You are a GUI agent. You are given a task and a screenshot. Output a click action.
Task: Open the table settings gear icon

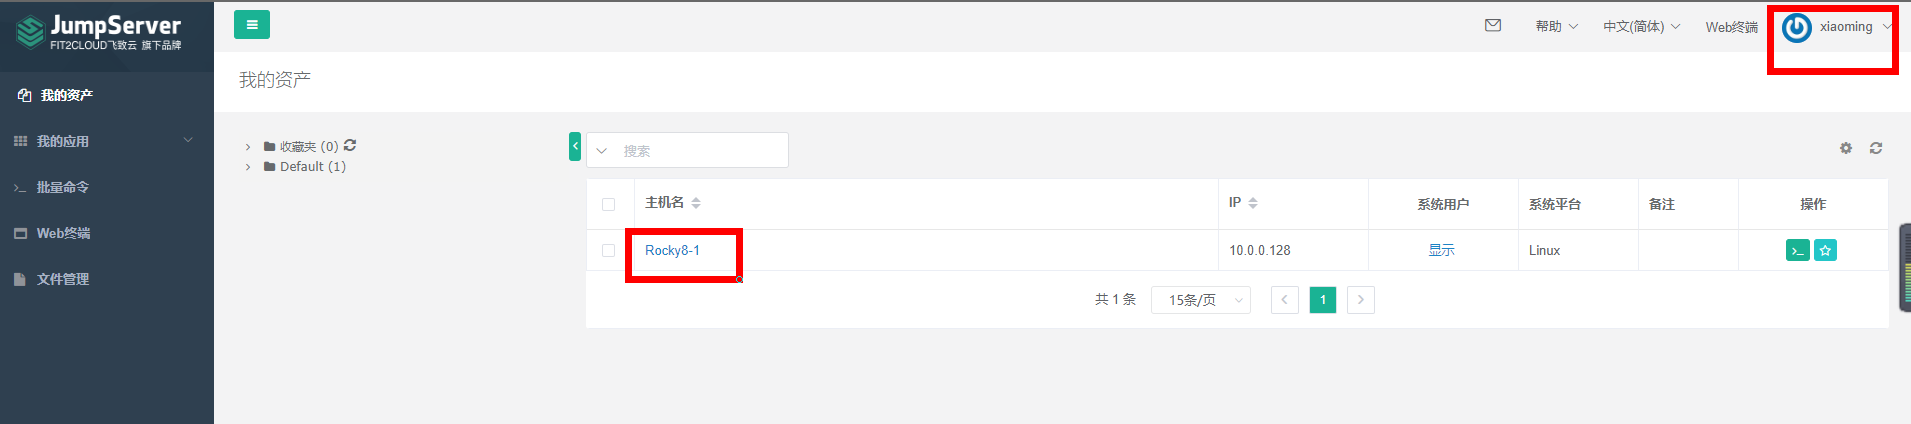pos(1846,148)
